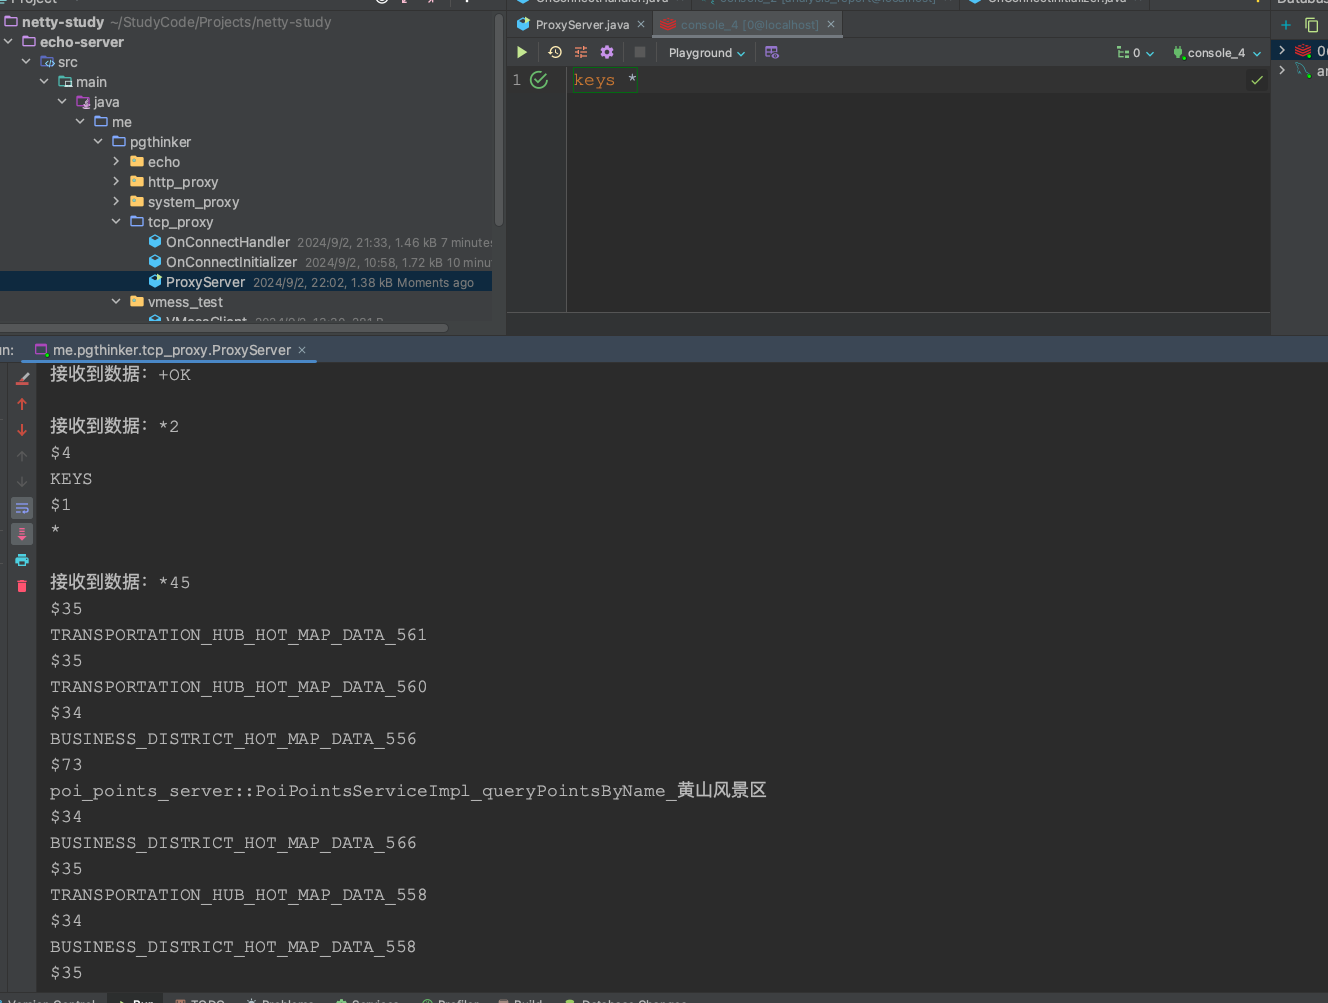
Task: Click the edit/clear pencil icon in the Run panel
Action: point(22,378)
